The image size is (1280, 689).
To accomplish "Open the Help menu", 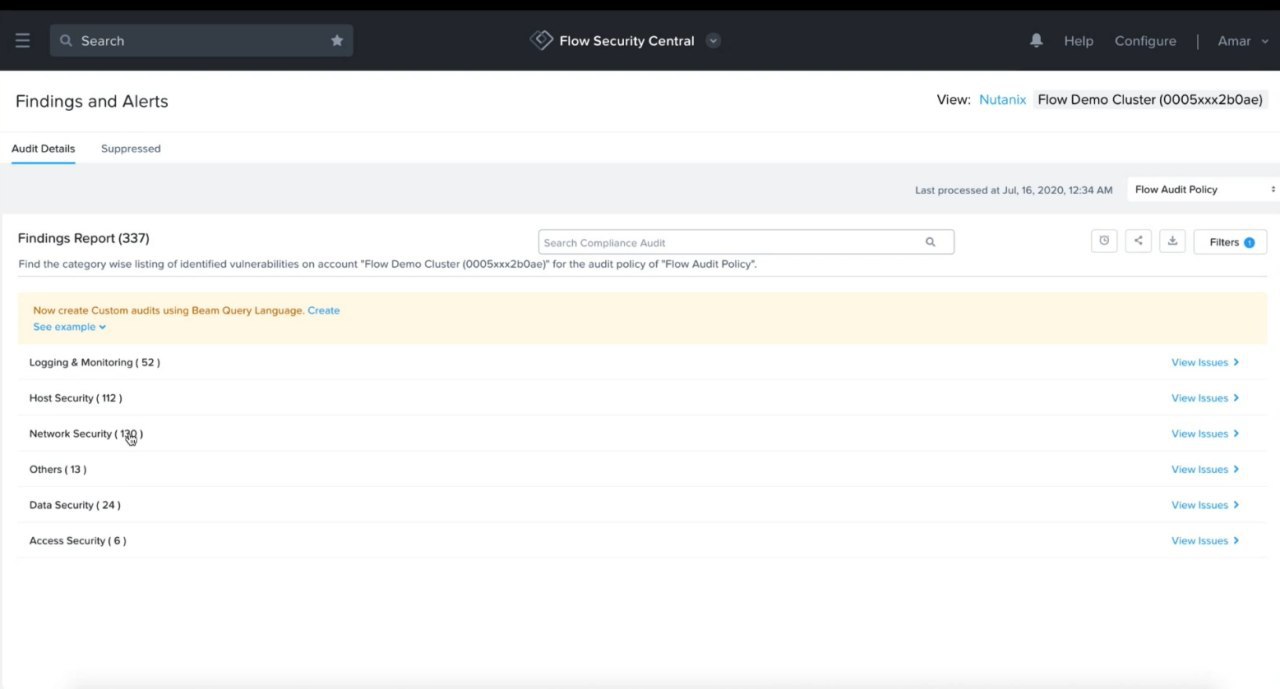I will click(1078, 41).
